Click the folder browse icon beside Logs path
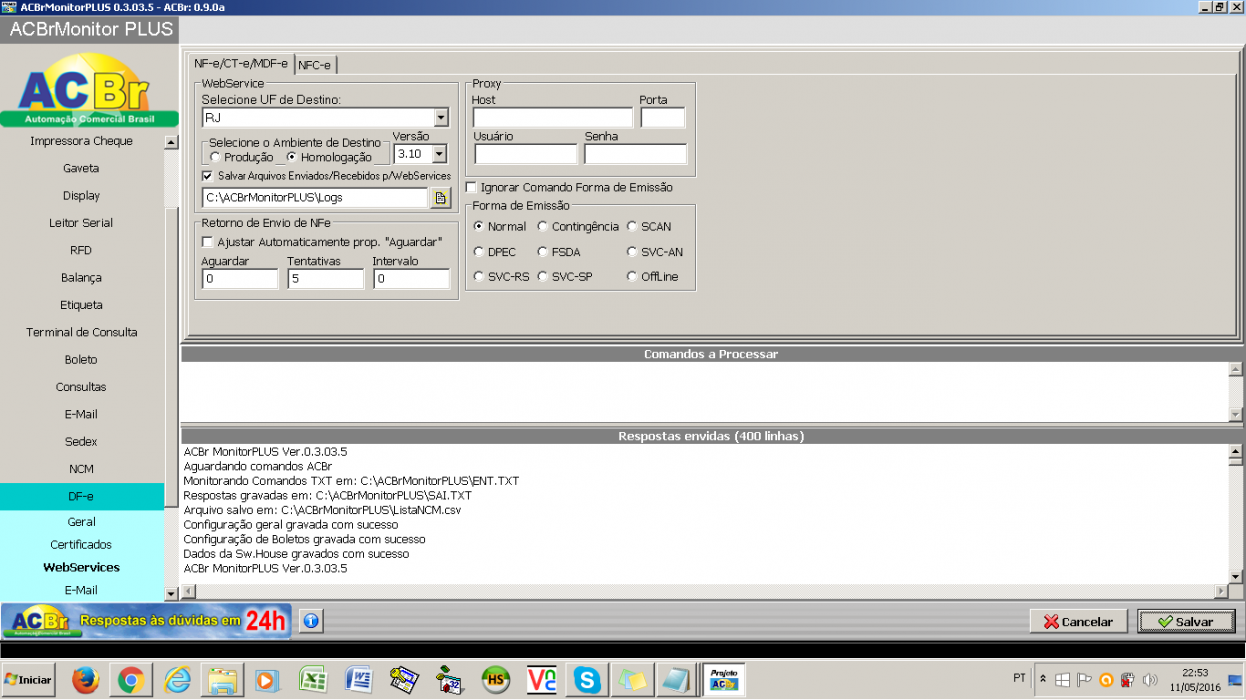The width and height of the screenshot is (1246, 700). 440,198
